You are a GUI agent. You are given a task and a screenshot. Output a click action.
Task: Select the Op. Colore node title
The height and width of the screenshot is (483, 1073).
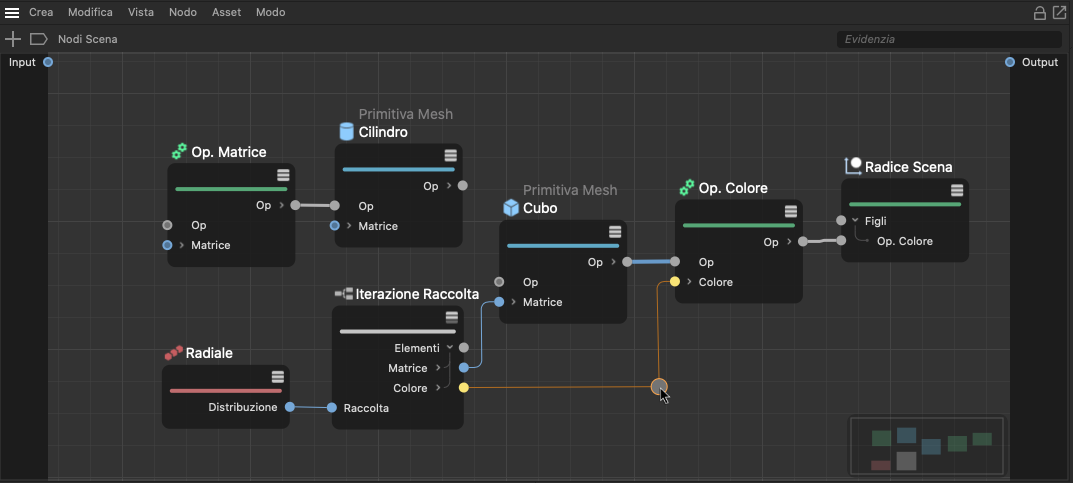[x=733, y=188]
